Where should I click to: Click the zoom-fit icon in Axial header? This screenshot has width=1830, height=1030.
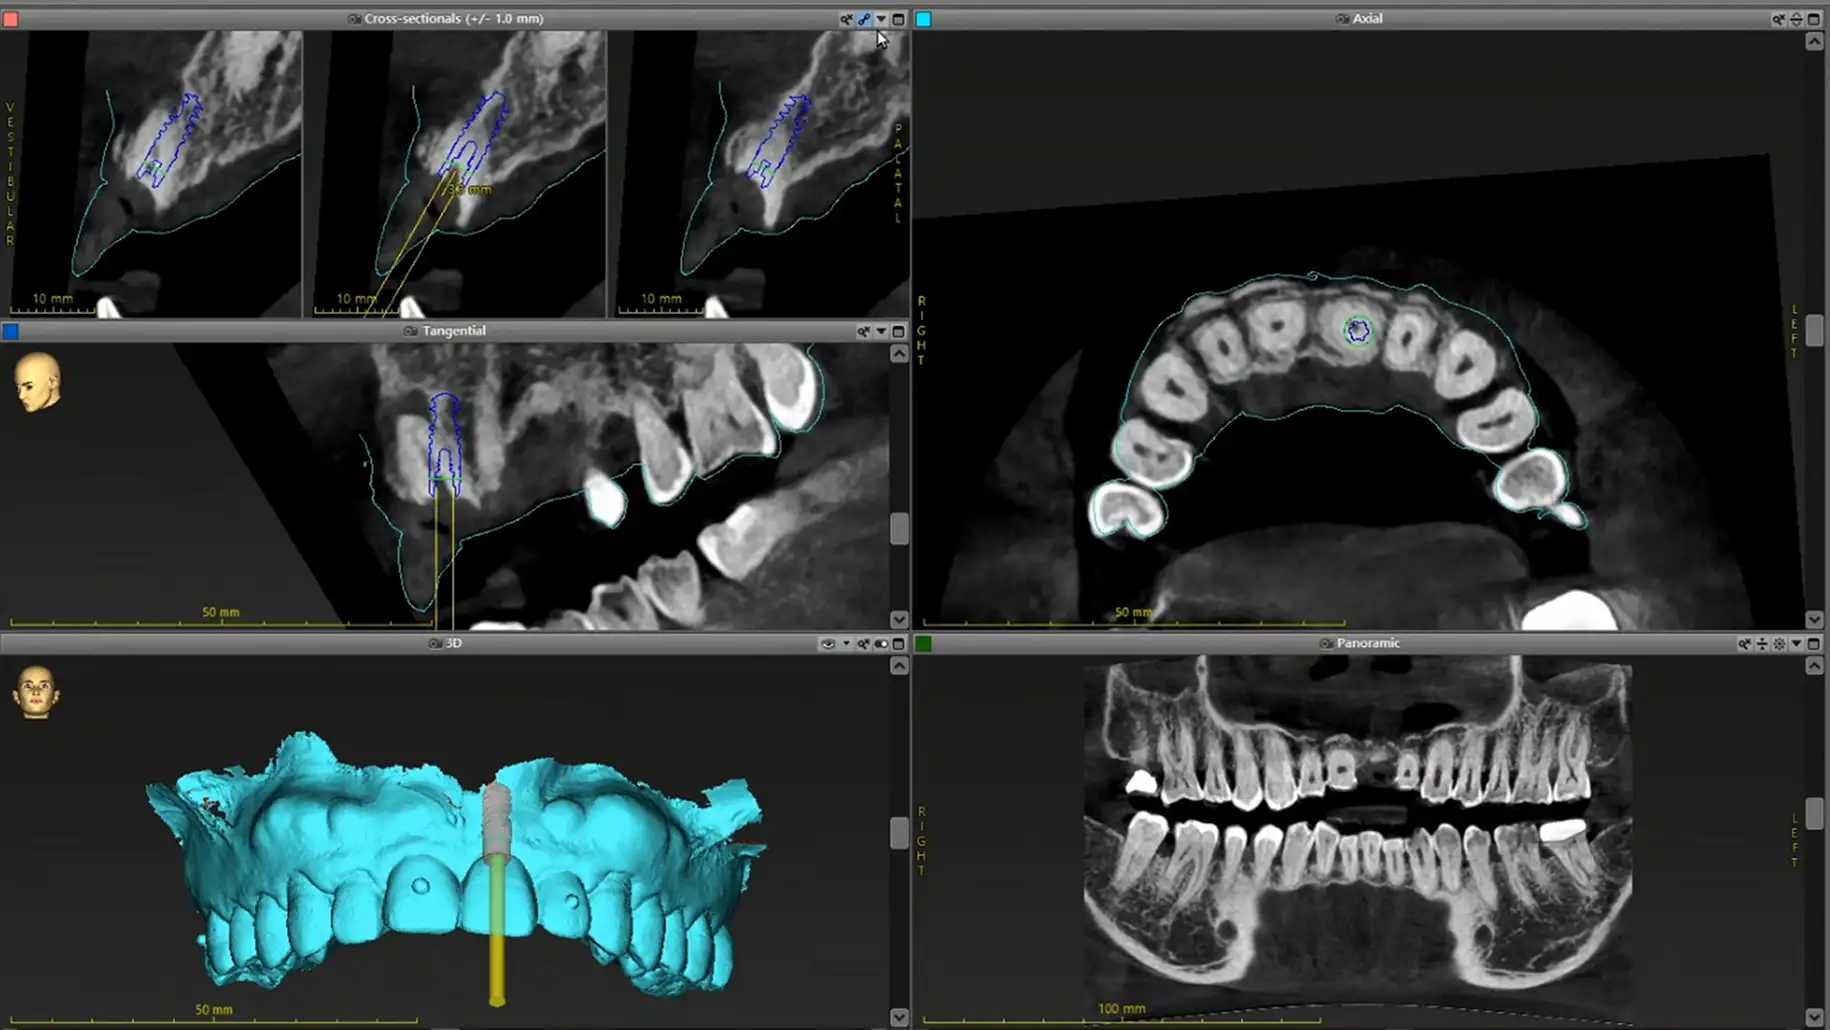coord(1778,19)
